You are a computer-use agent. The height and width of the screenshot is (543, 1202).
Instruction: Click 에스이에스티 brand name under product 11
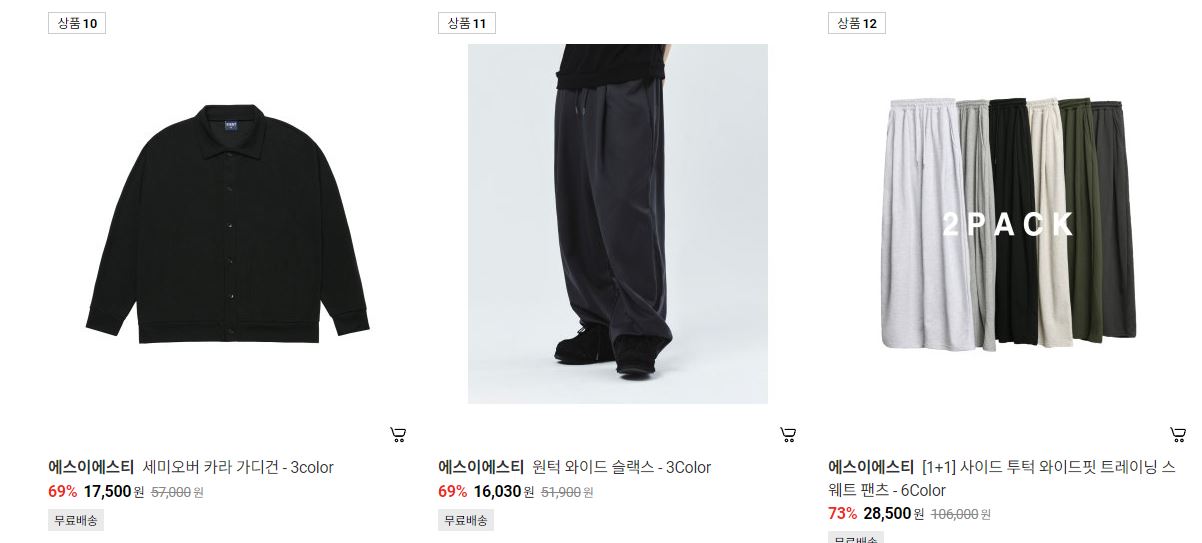(481, 467)
